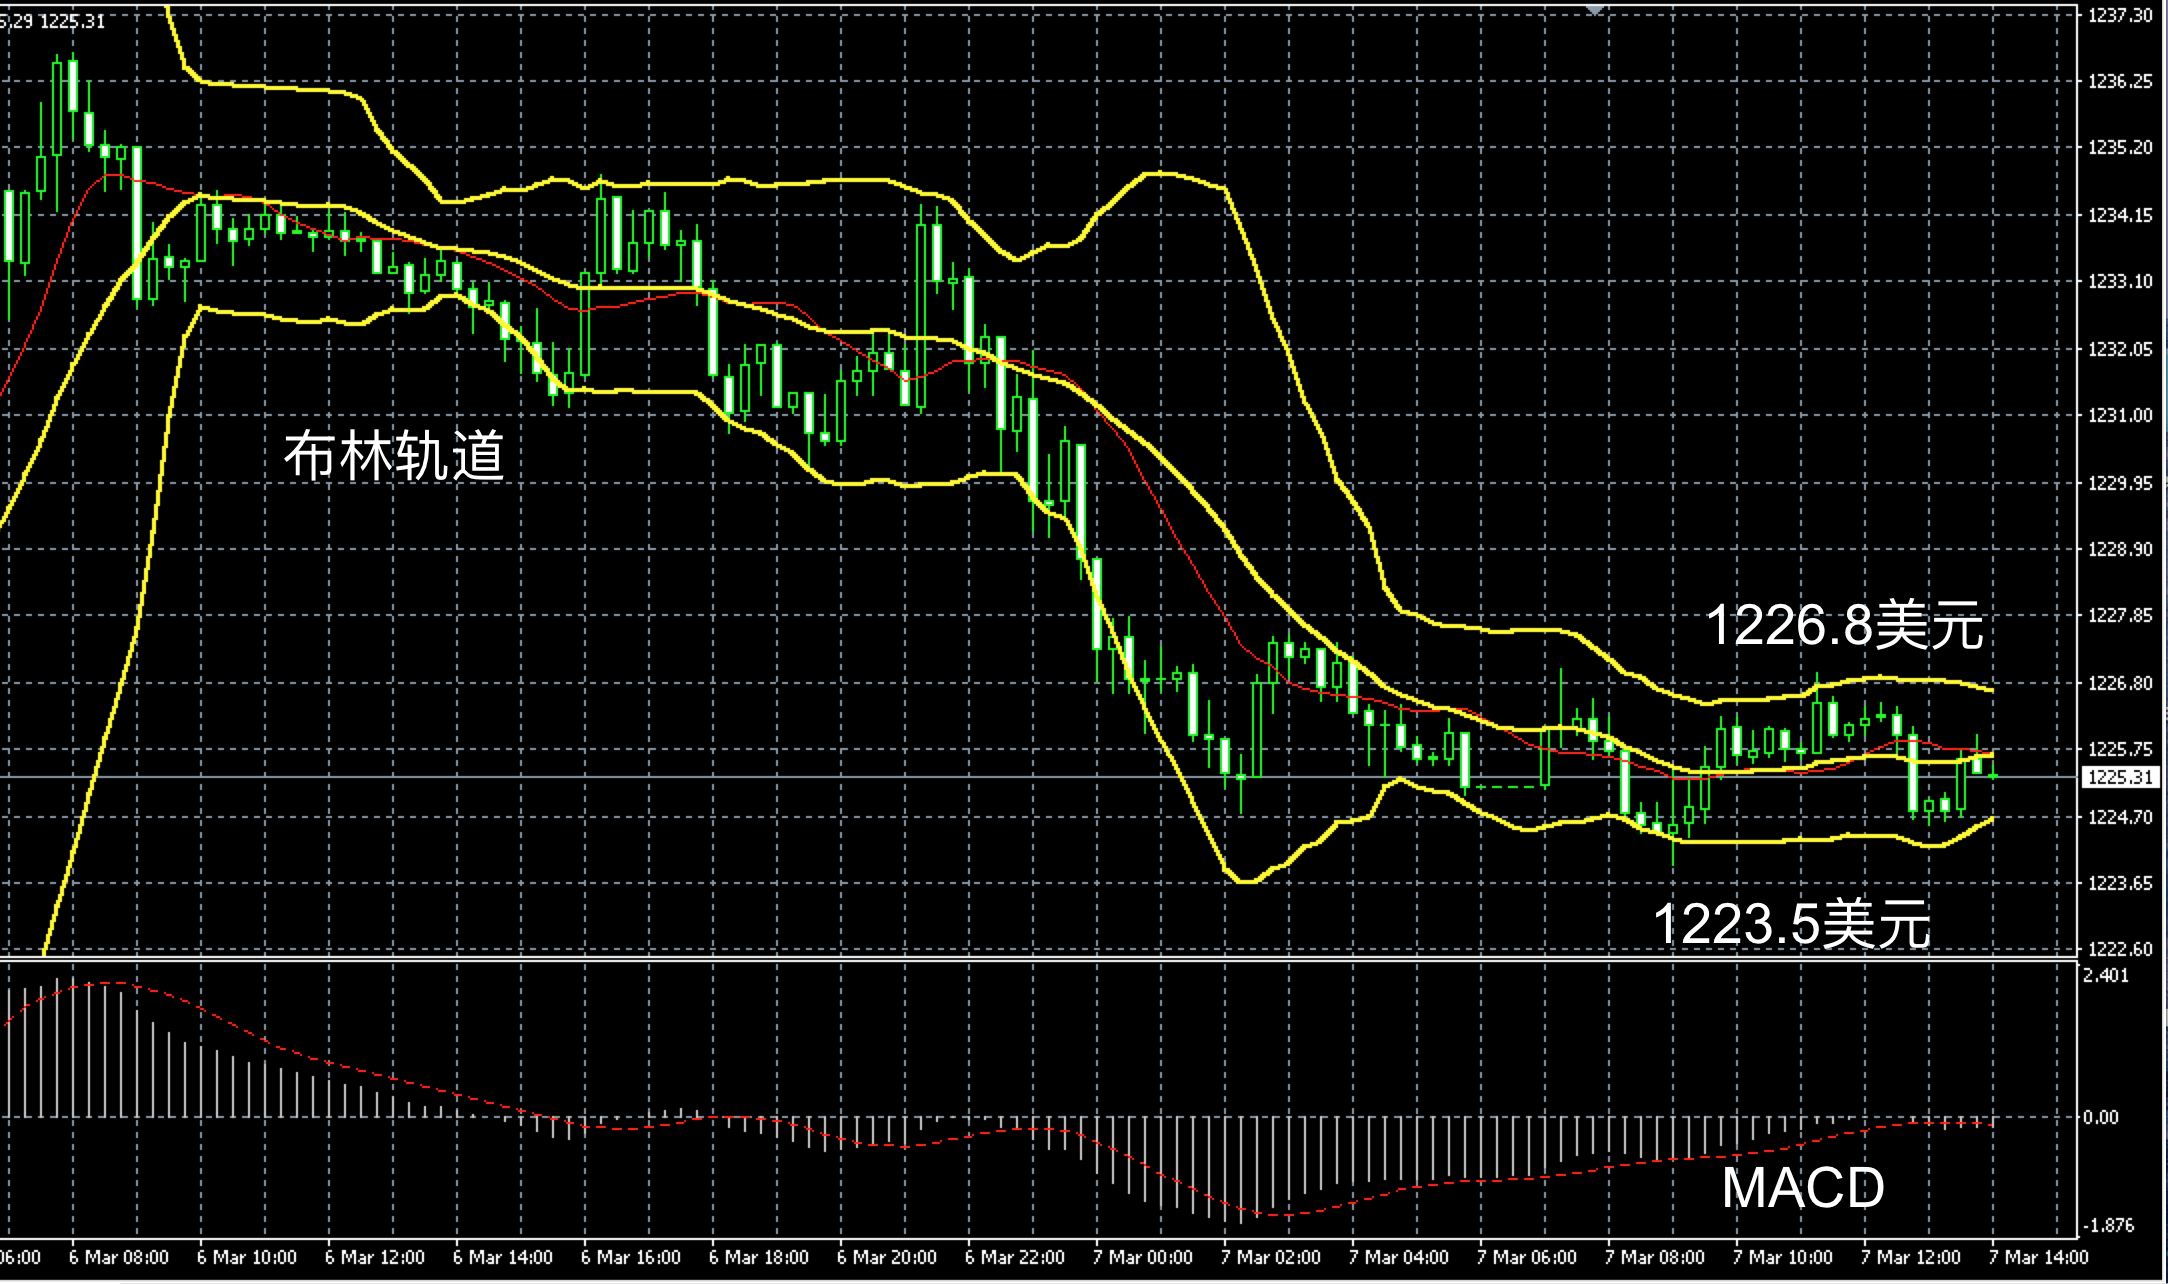Click the 7 Mar 00:00 time label
This screenshot has width=2168, height=1284.
click(x=1142, y=1257)
